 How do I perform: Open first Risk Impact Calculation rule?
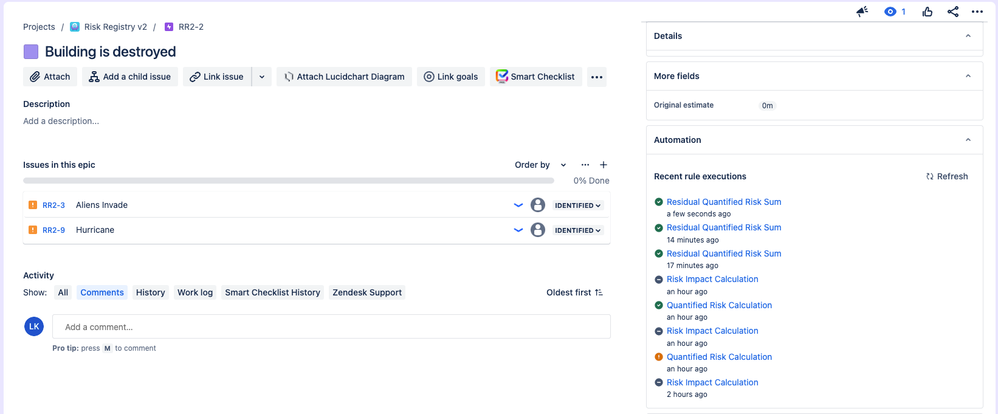point(712,279)
